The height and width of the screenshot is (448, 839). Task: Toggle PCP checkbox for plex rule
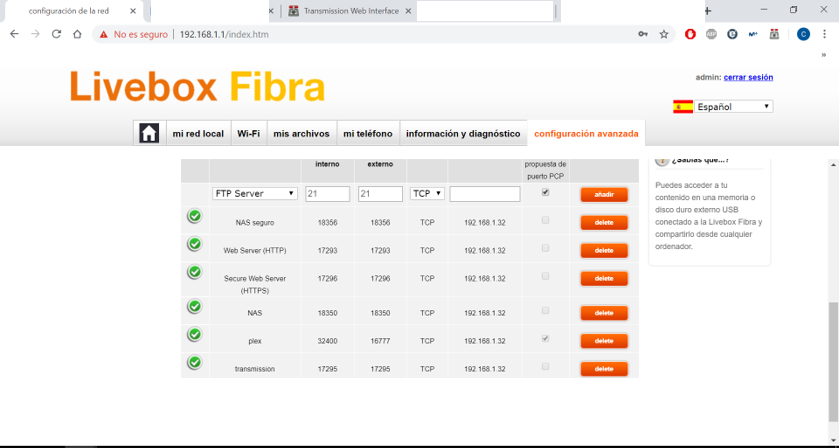[x=545, y=339]
